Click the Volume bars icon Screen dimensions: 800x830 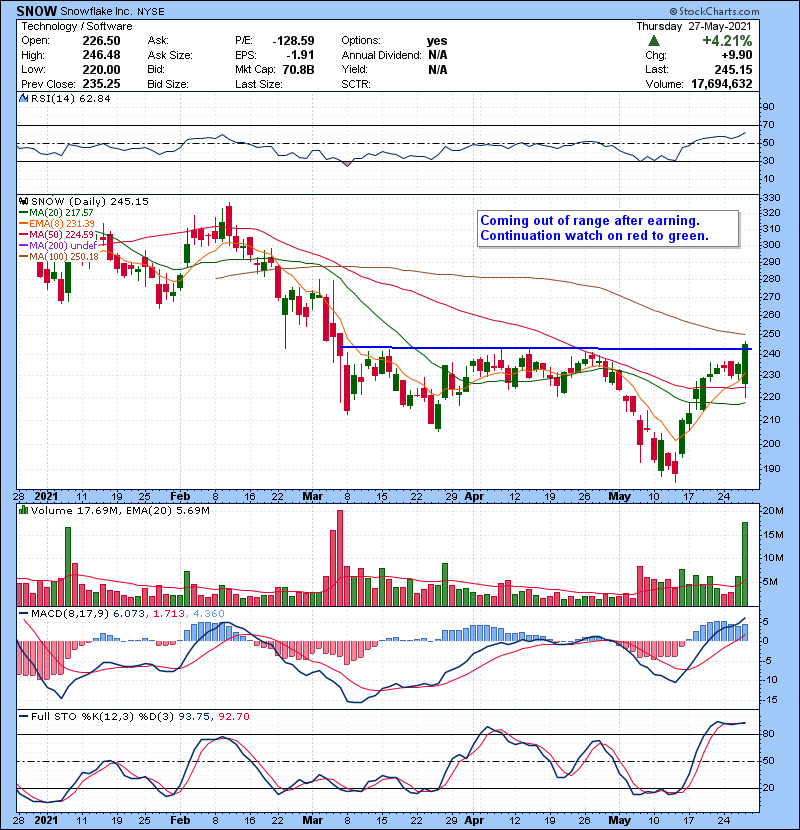click(x=23, y=510)
